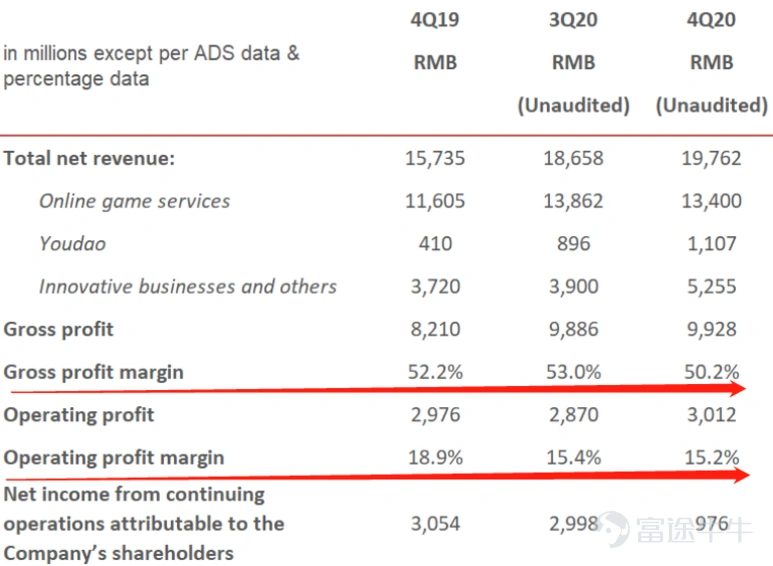
Task: Click the 4Q19 net income value 3,054
Action: tap(435, 524)
